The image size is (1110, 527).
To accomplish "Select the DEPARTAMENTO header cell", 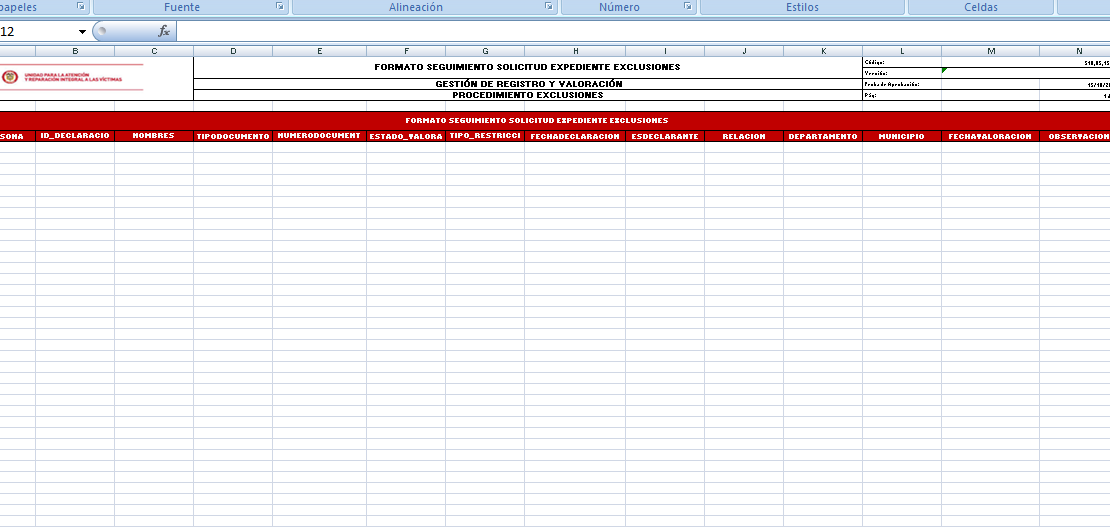I will click(x=823, y=136).
